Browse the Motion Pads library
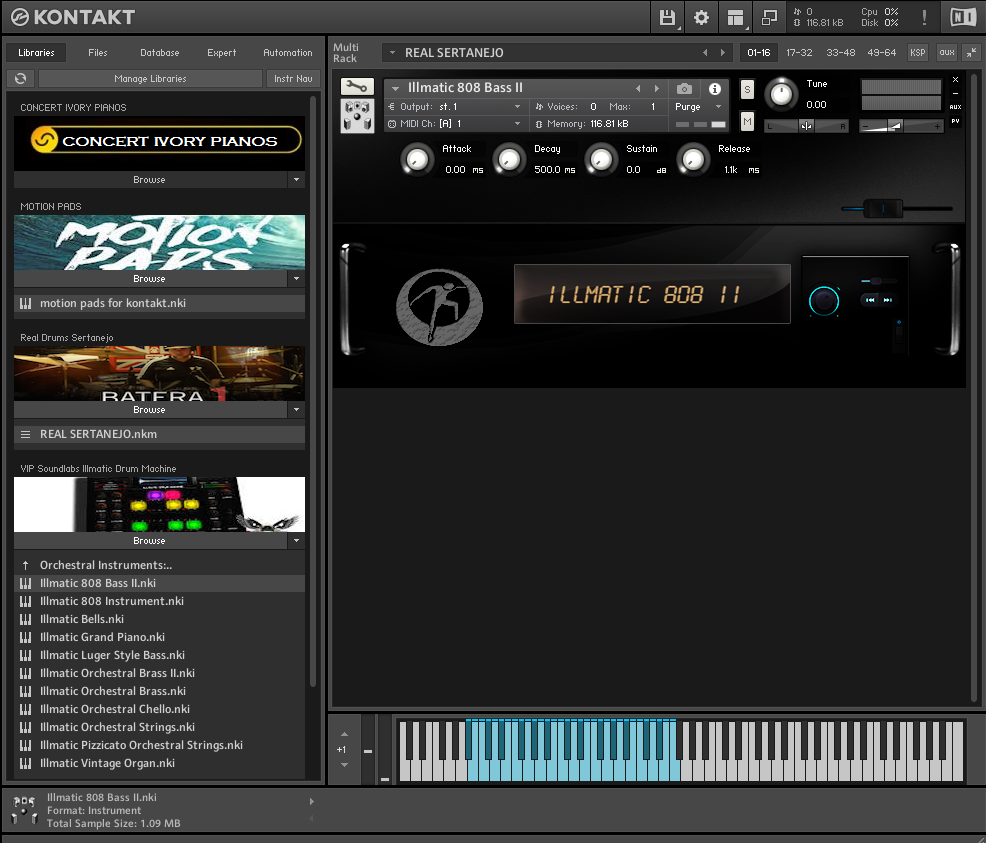This screenshot has height=843, width=986. [150, 278]
